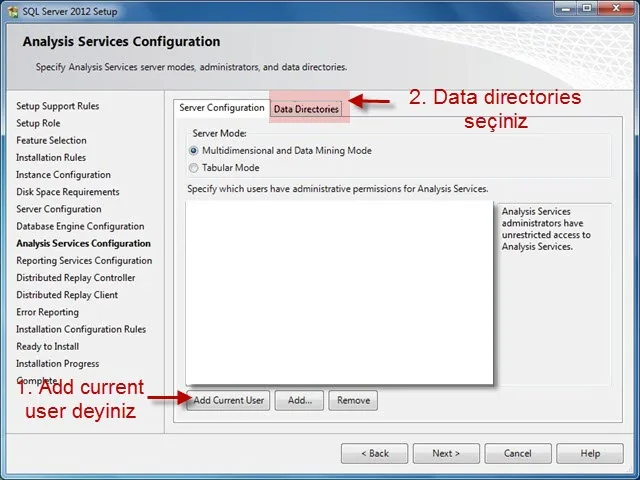Viewport: 640px width, 480px height.
Task: Select Database Engine Configuration step
Action: (x=80, y=226)
